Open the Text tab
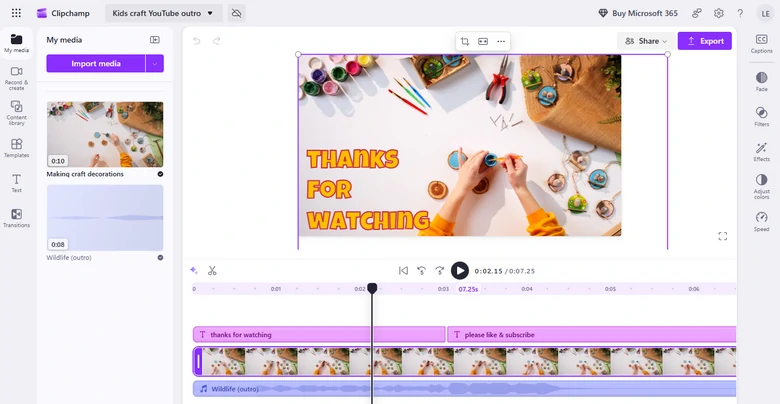780x404 pixels. tap(16, 183)
